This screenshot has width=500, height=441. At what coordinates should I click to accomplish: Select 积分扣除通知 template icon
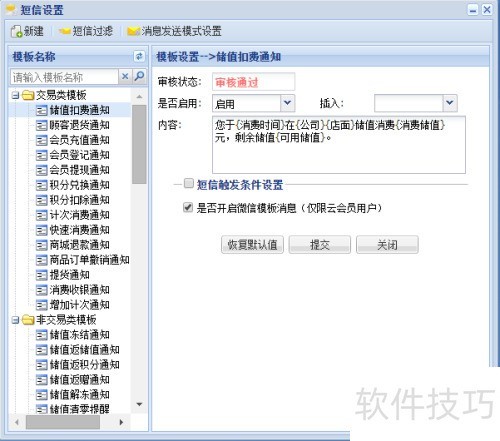[x=41, y=200]
